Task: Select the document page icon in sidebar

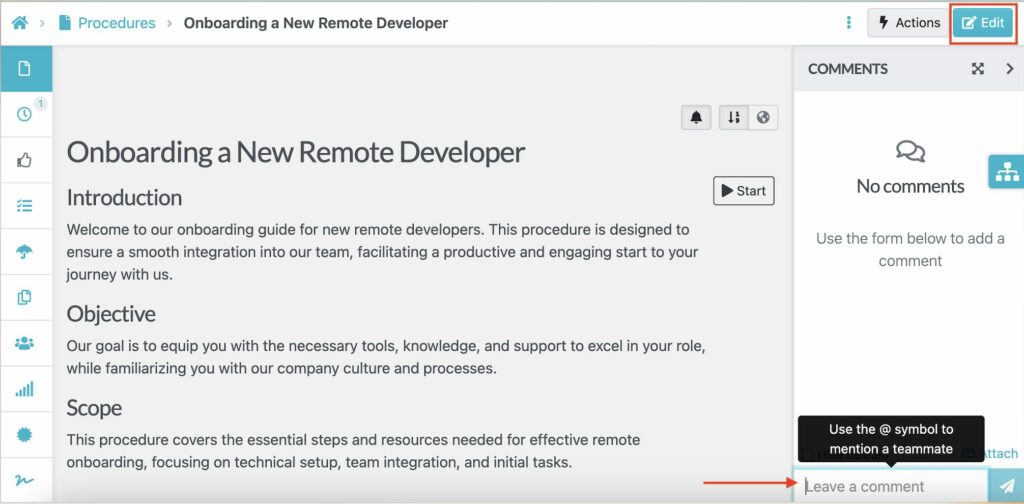Action: [x=25, y=69]
